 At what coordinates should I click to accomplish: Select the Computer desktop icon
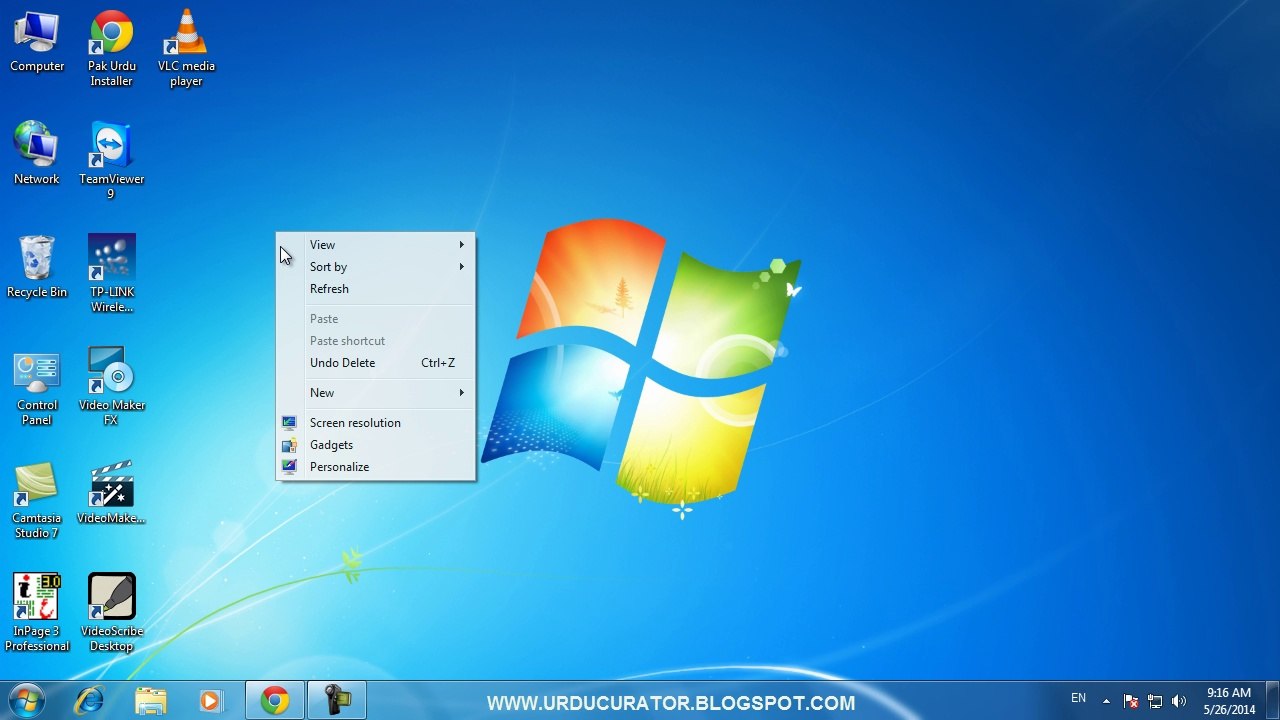(x=37, y=42)
